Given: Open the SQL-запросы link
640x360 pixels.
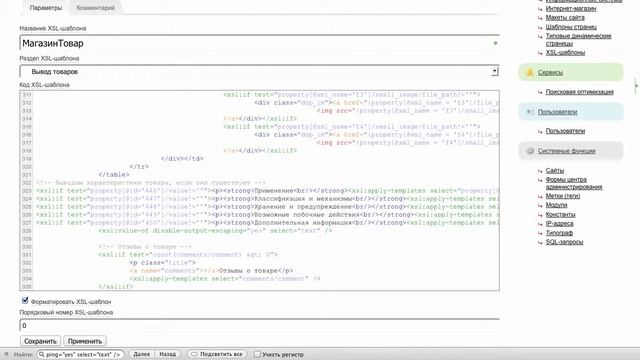Looking at the screenshot, I should pos(564,242).
